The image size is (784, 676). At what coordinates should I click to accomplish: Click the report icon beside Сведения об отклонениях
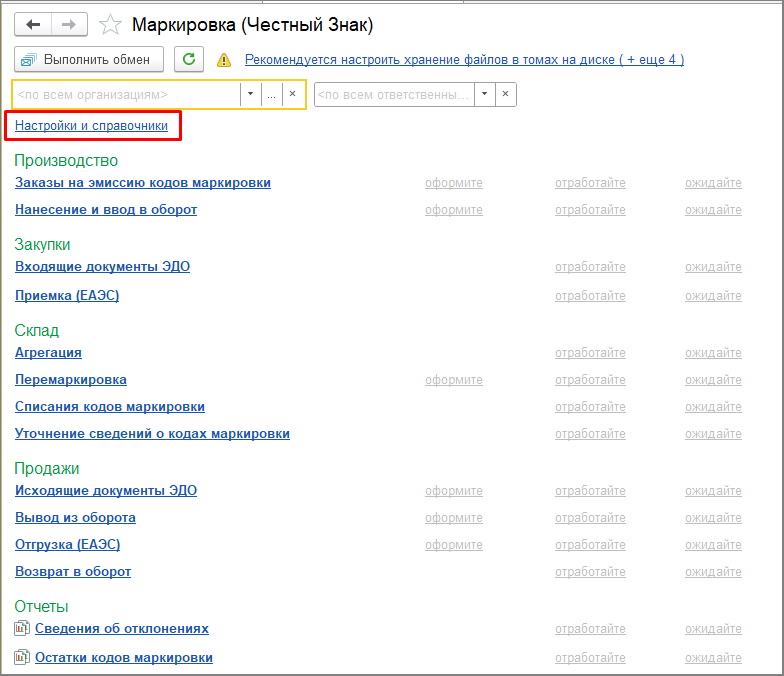coord(22,628)
